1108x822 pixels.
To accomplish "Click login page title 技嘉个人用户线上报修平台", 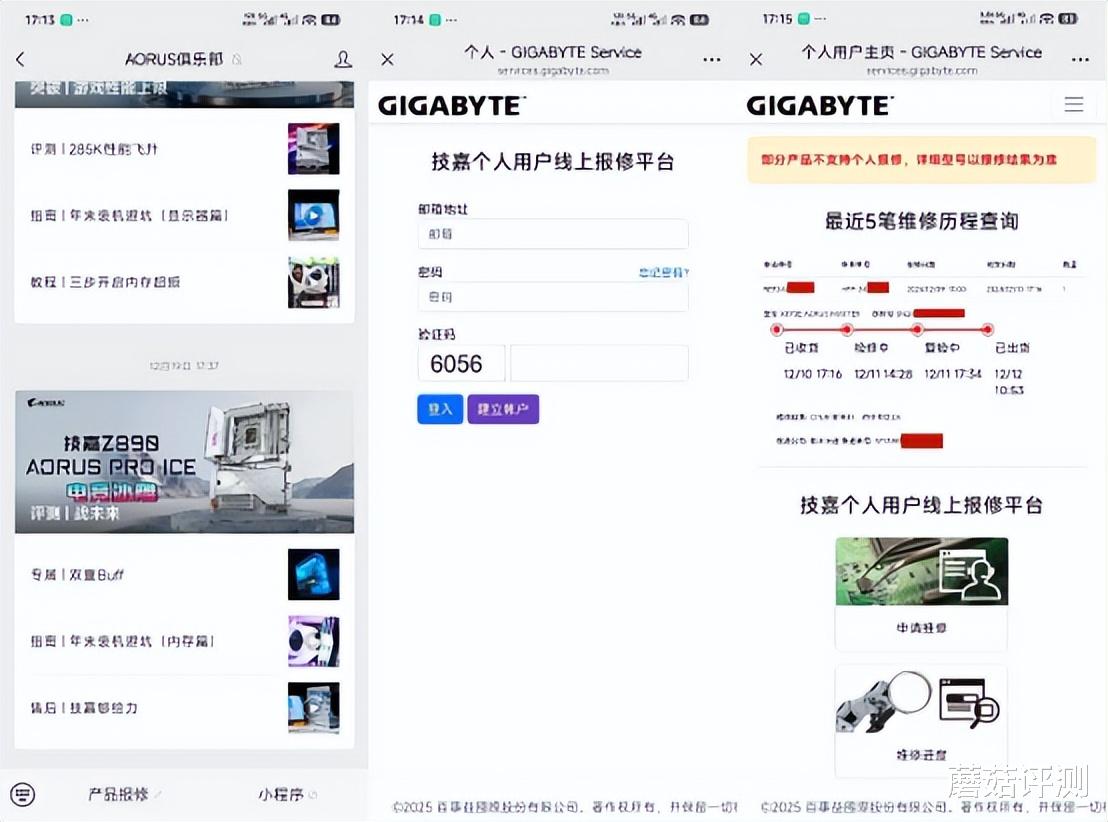I will [553, 162].
